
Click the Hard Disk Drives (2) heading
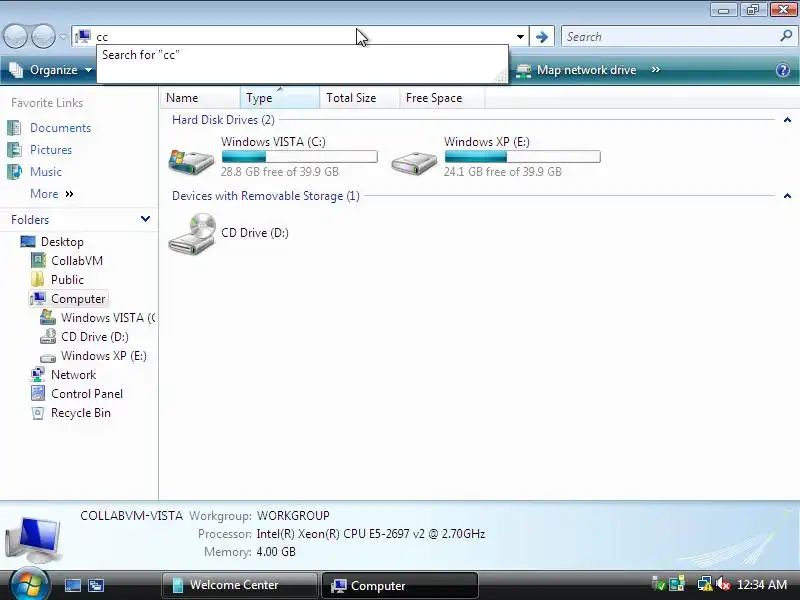pyautogui.click(x=223, y=120)
